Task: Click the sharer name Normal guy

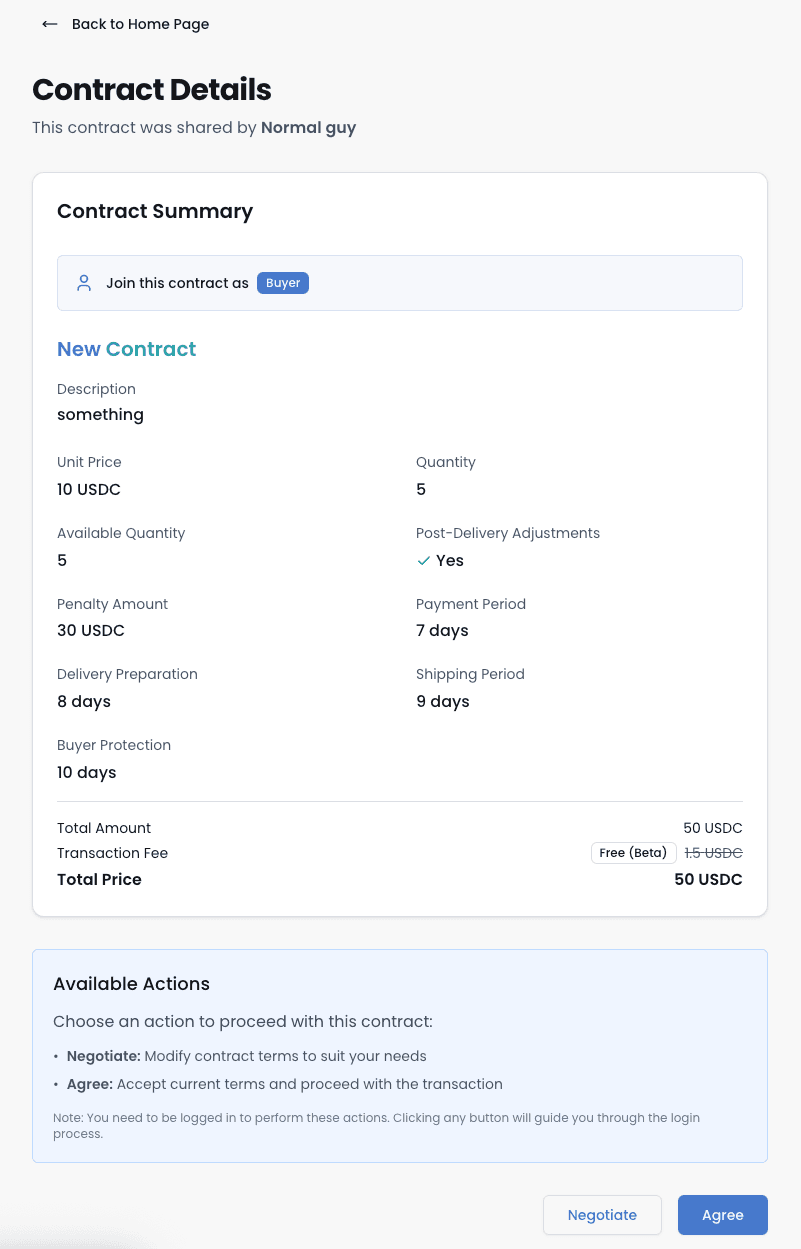Action: [x=308, y=127]
